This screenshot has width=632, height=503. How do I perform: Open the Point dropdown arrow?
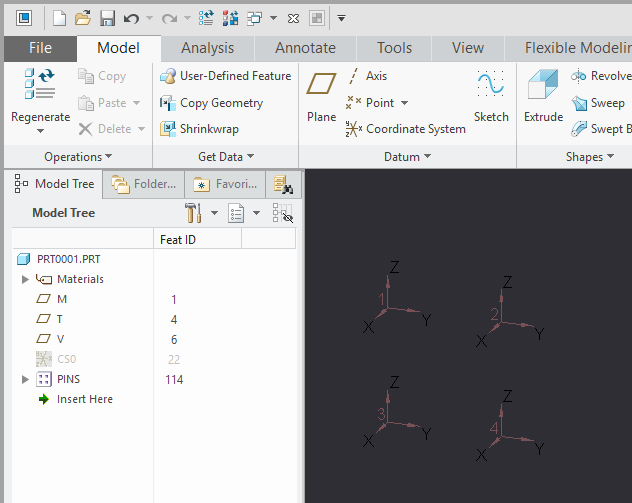404,103
